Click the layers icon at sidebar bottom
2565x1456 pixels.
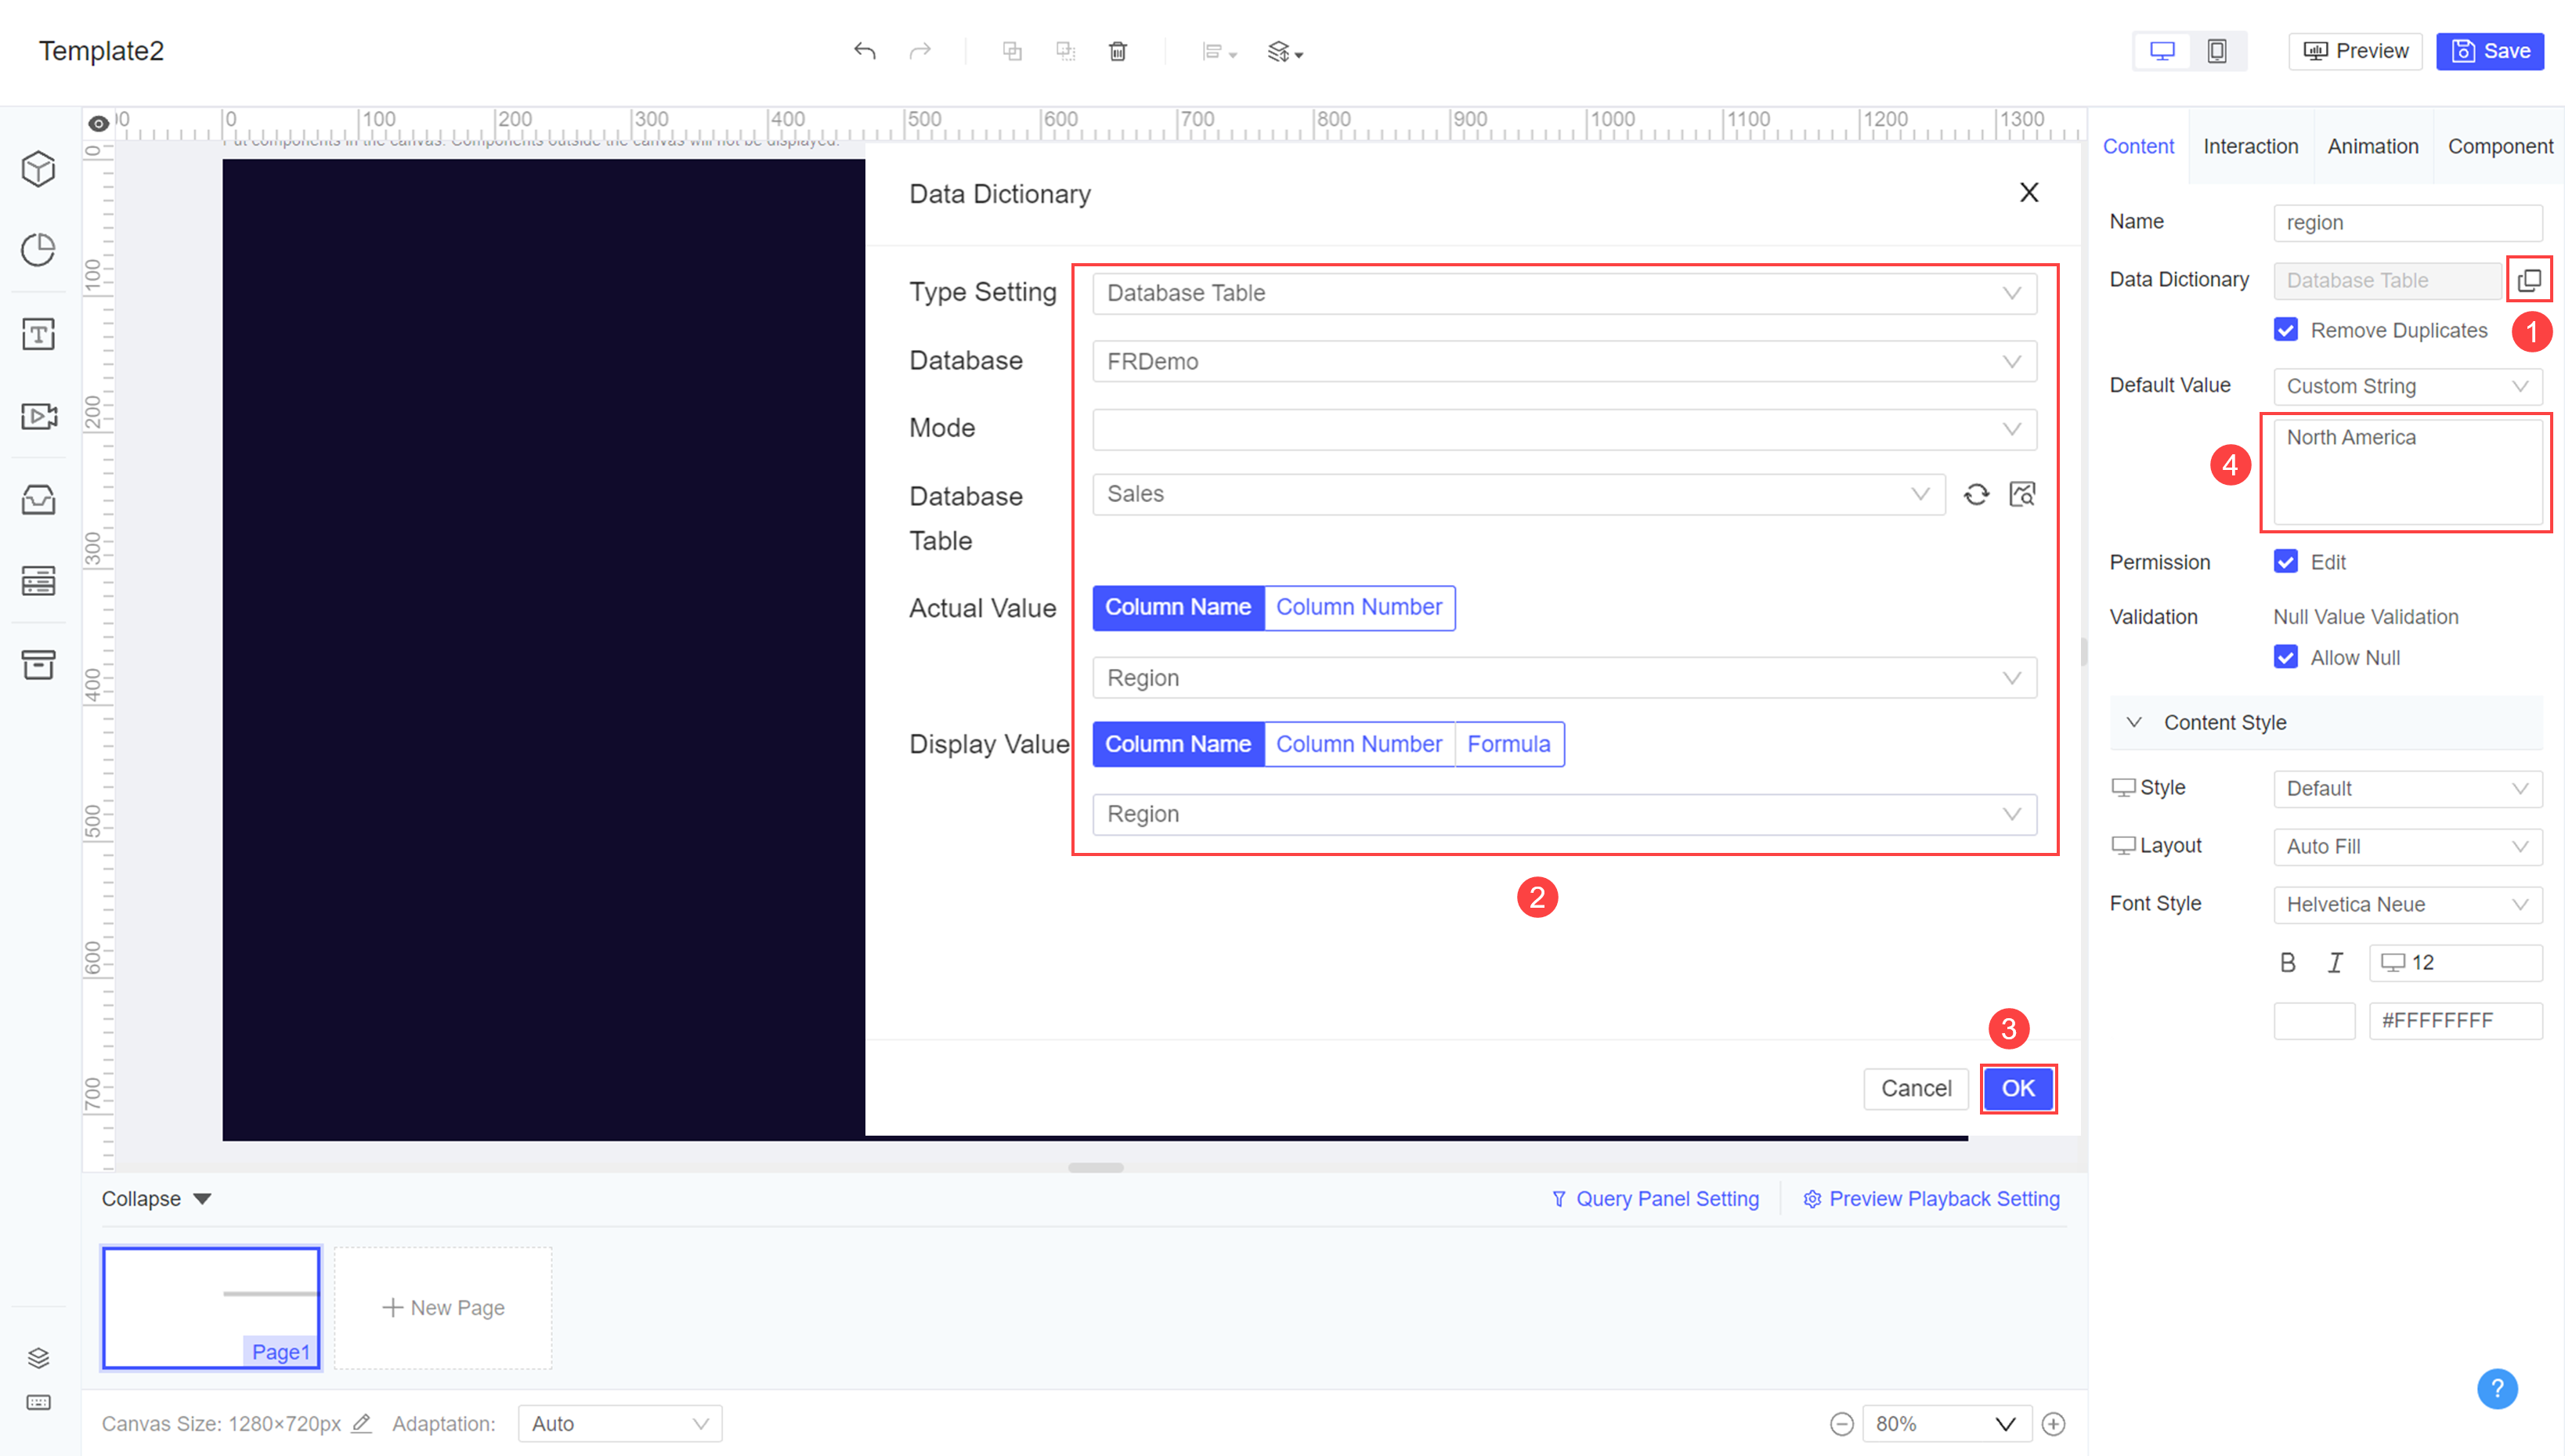click(38, 1357)
